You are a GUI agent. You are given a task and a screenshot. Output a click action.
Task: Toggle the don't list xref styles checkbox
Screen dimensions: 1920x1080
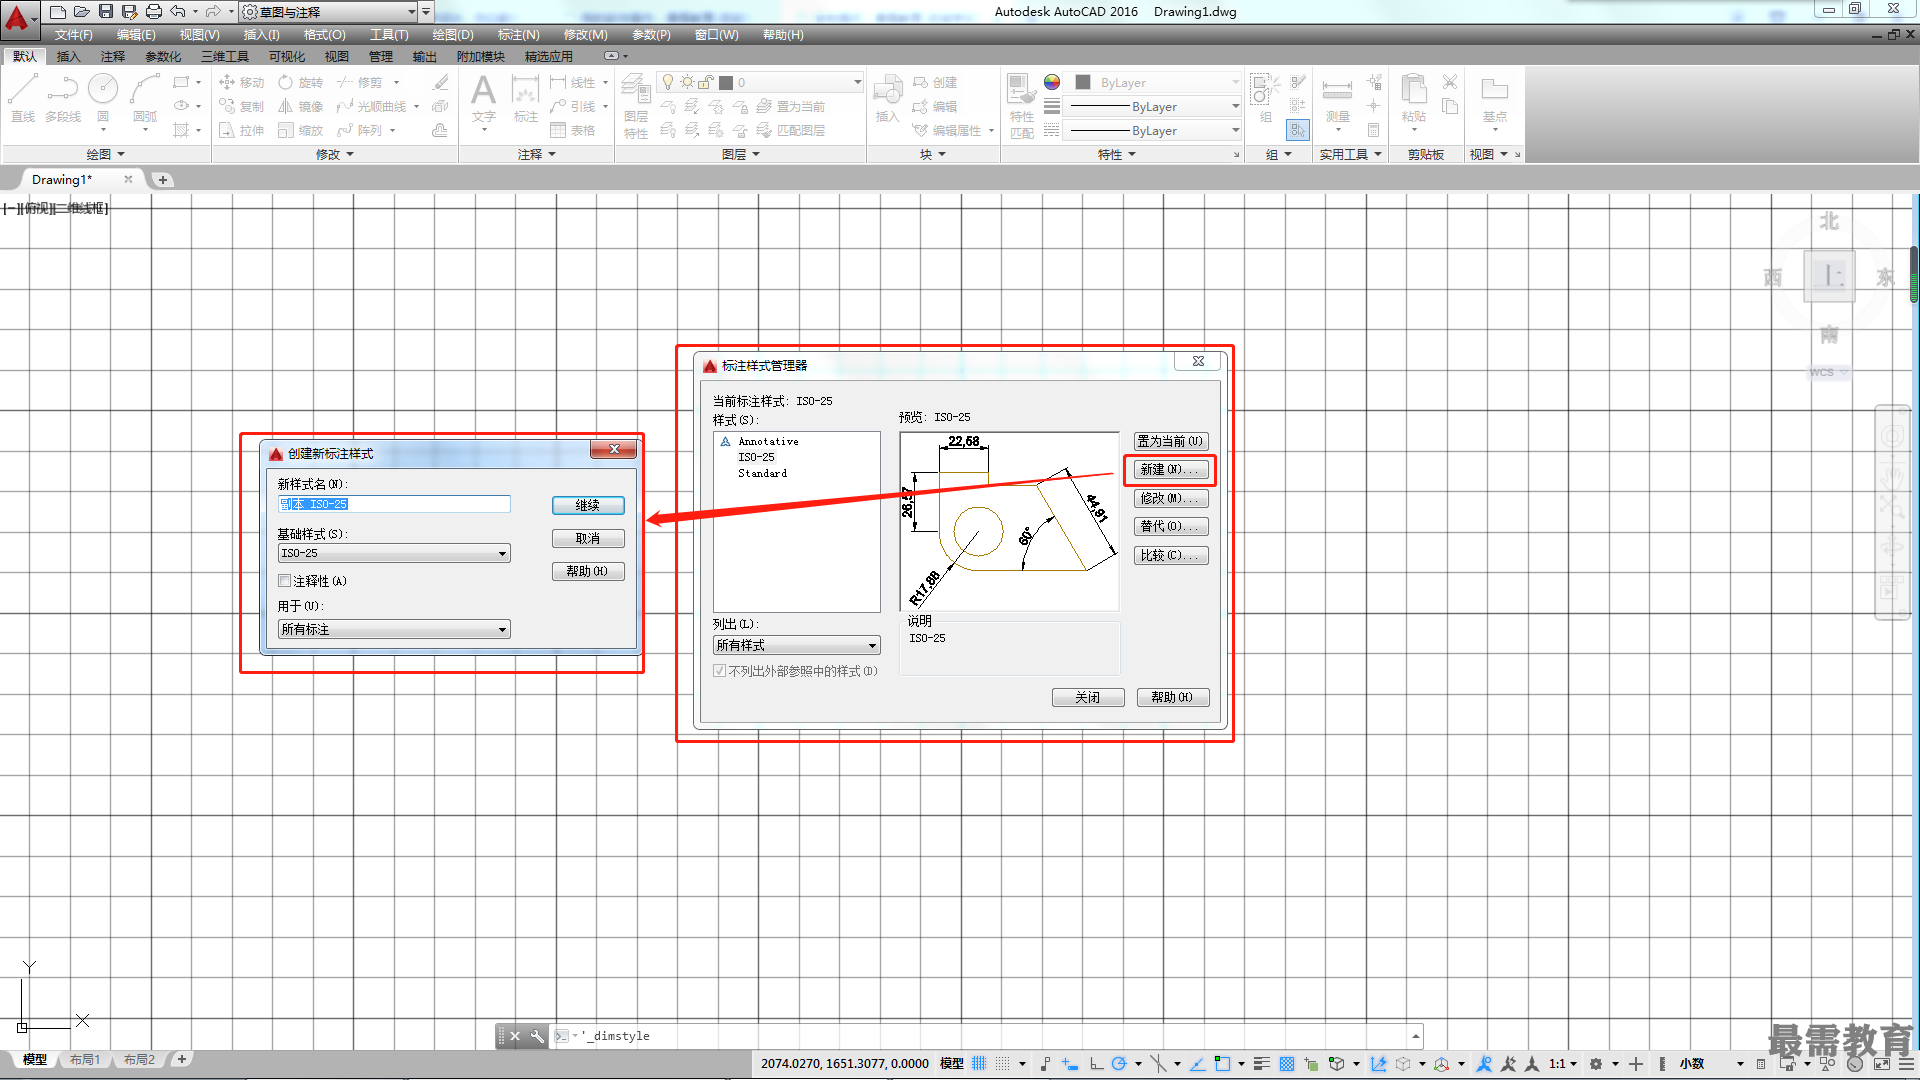click(720, 671)
